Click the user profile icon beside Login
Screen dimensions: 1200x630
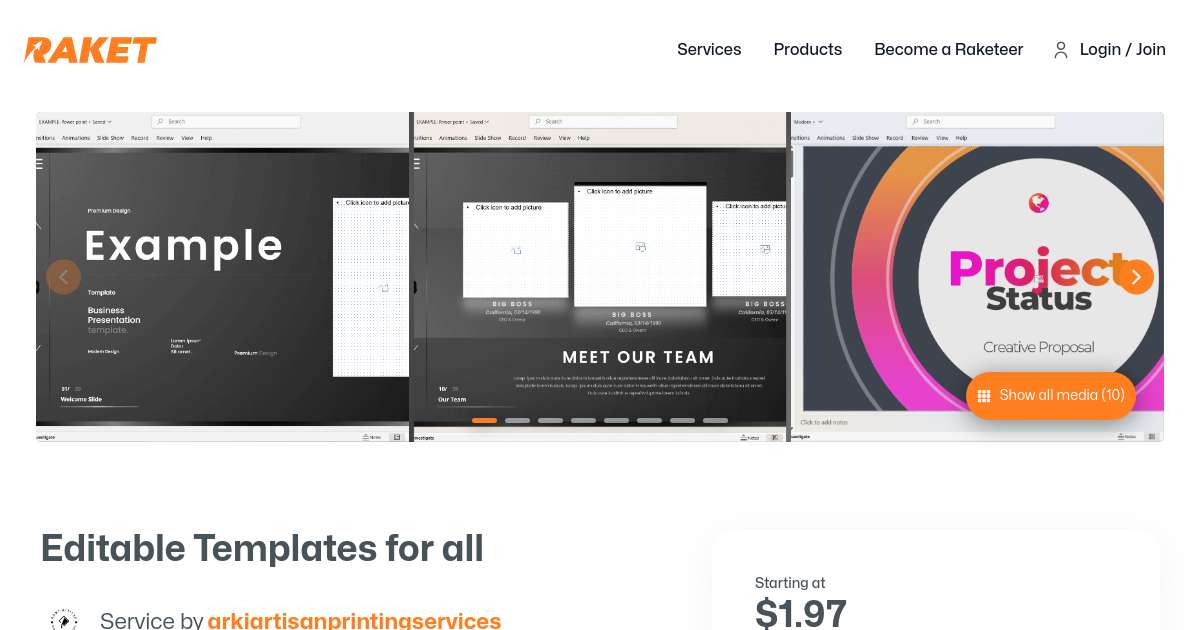coord(1061,50)
